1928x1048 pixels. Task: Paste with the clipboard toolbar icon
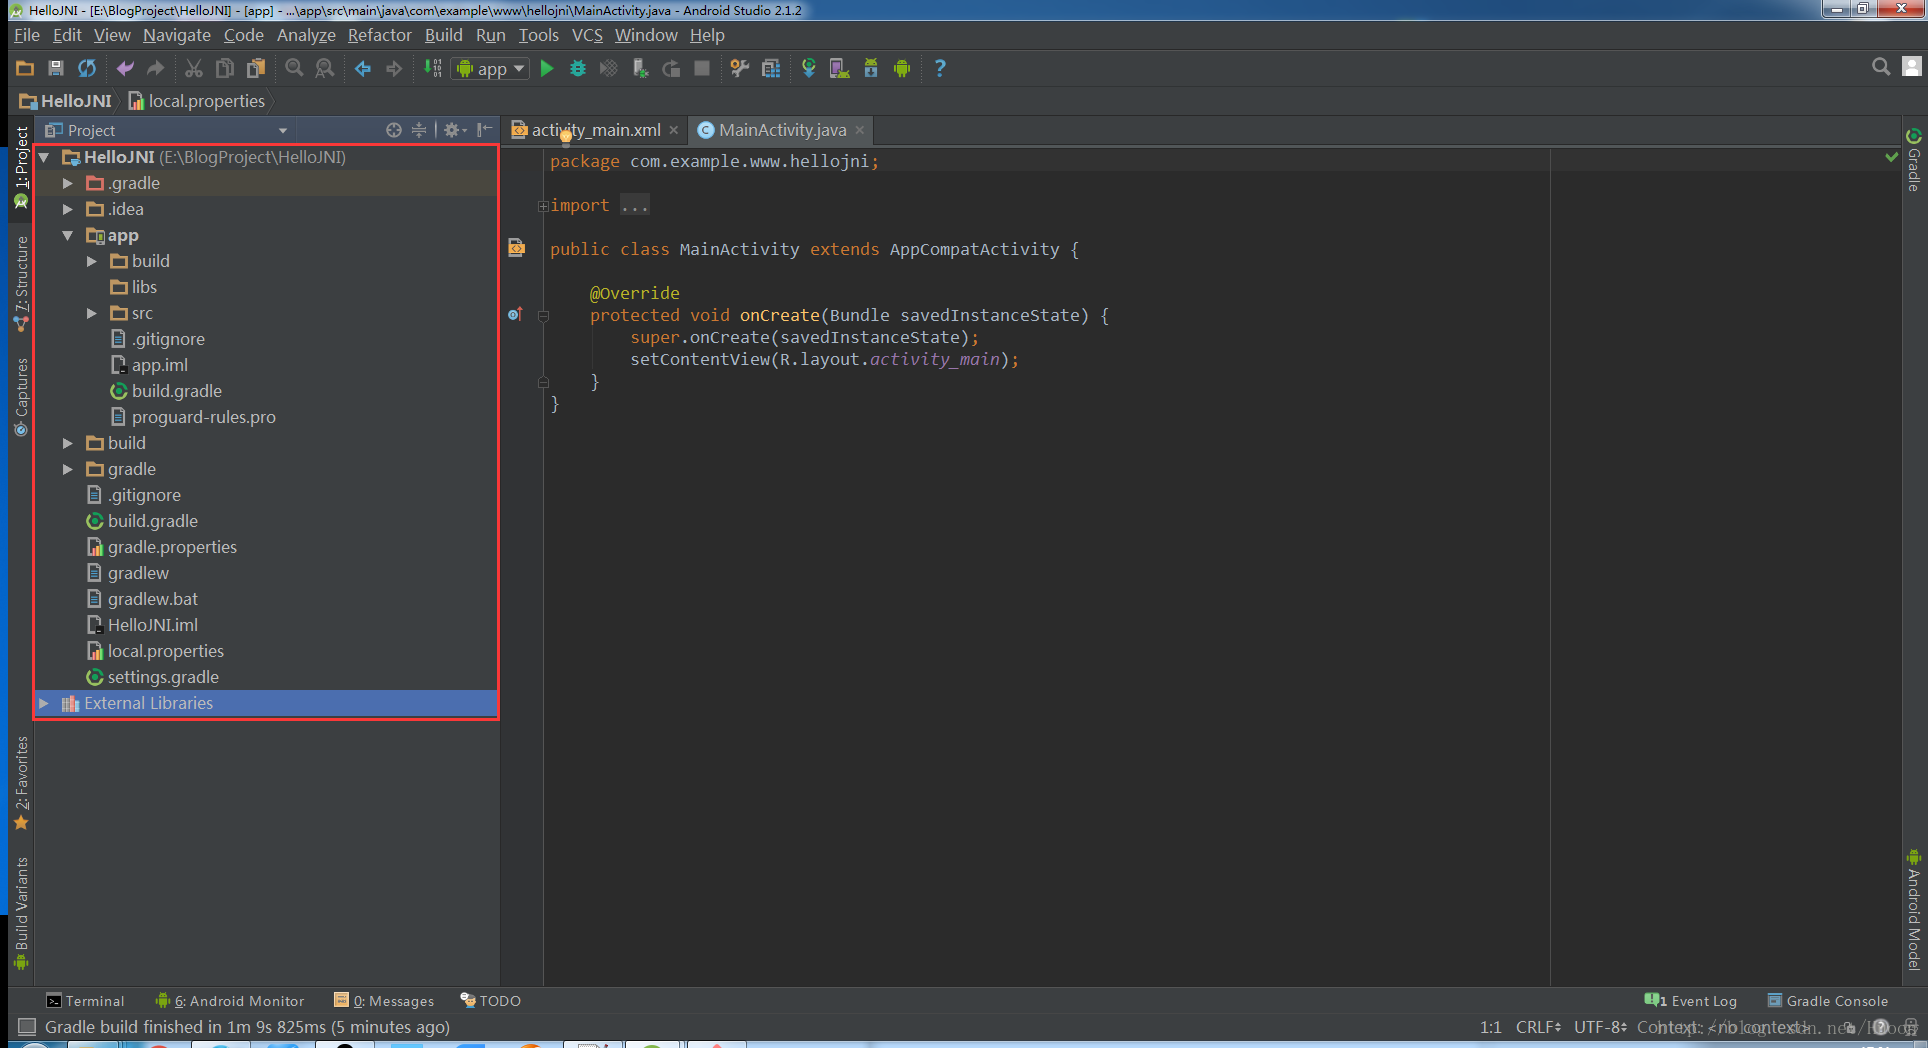coord(256,68)
